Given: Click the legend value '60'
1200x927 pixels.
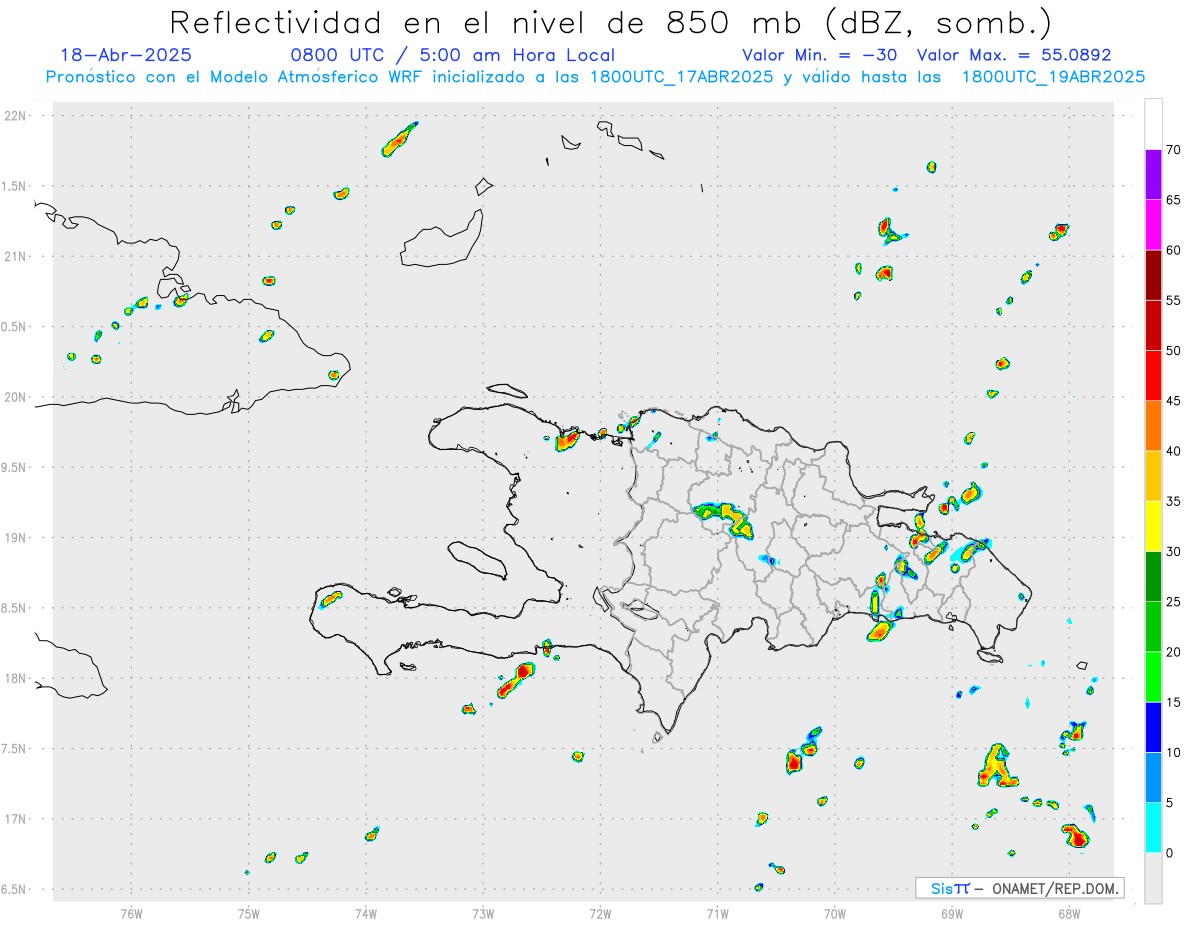Looking at the screenshot, I should pos(1174,250).
